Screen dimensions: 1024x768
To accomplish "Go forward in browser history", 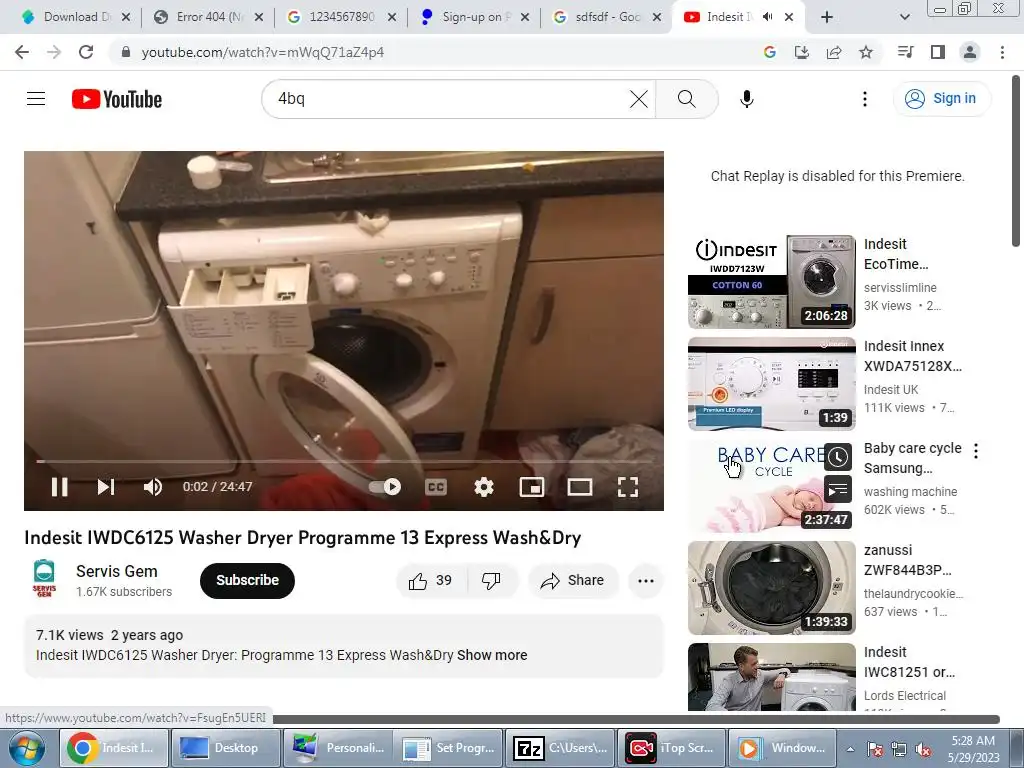I will (x=54, y=52).
